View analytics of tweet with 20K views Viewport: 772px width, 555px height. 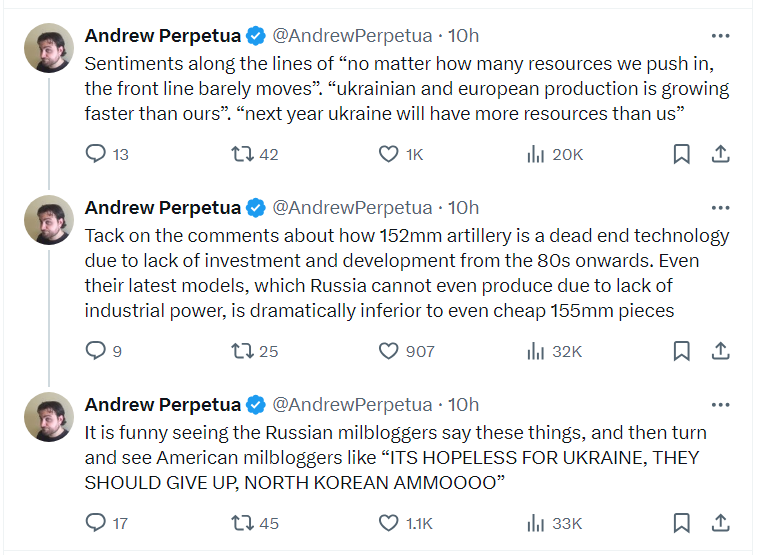(x=536, y=154)
